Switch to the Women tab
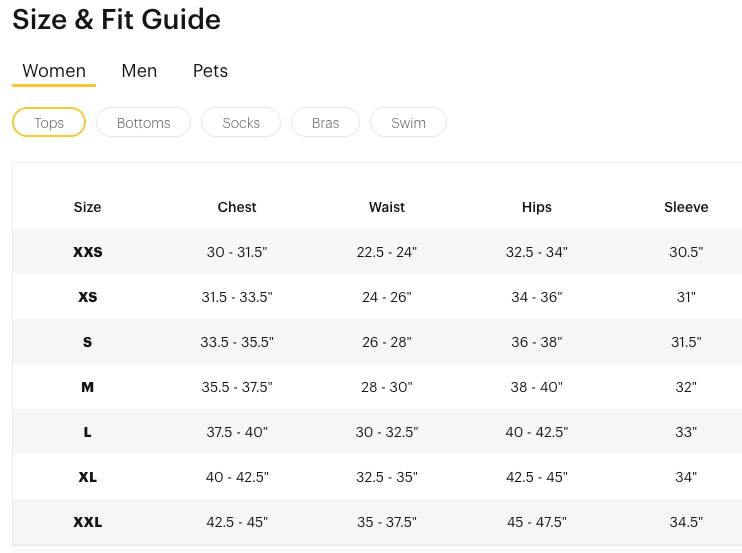 pos(54,71)
